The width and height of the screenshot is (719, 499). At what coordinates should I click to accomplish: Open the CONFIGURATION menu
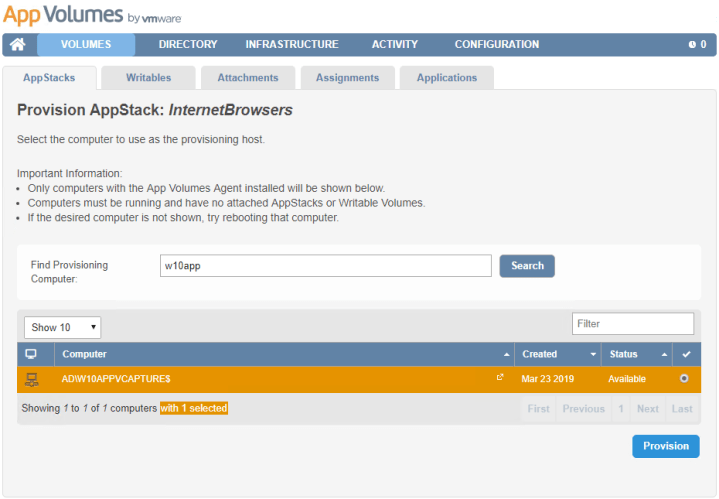tap(497, 44)
